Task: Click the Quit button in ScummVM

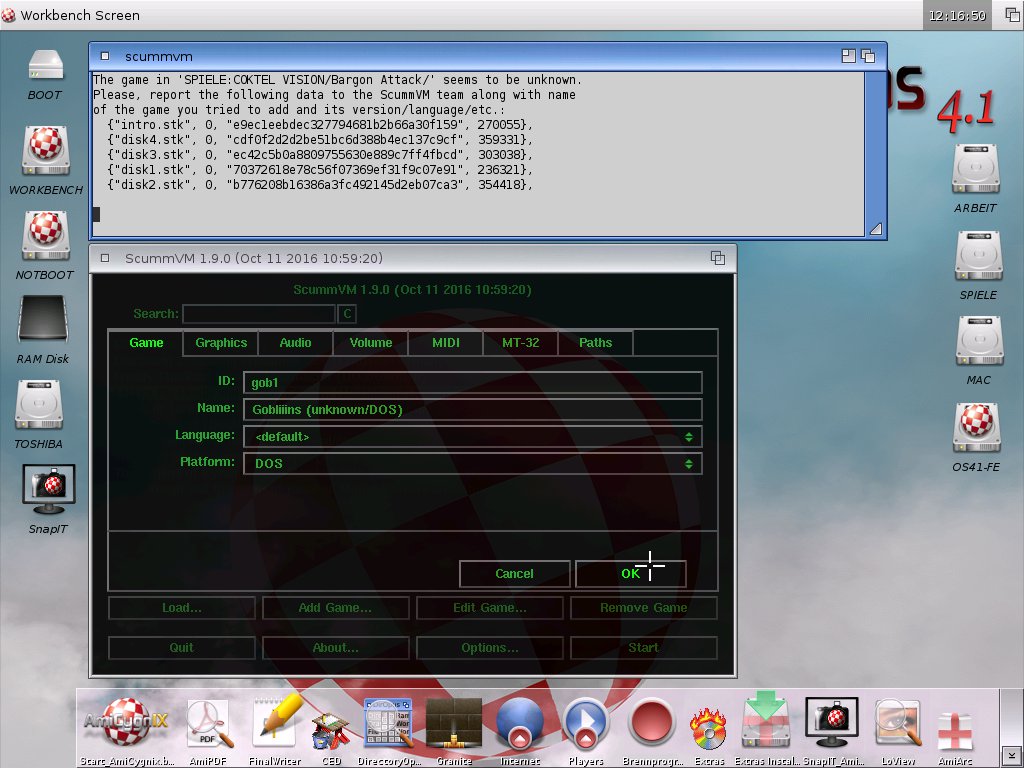Action: (182, 648)
